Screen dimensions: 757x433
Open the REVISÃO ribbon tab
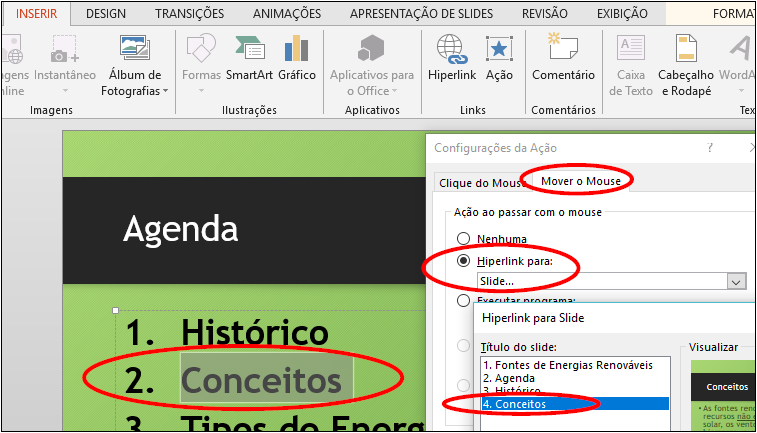pyautogui.click(x=545, y=14)
